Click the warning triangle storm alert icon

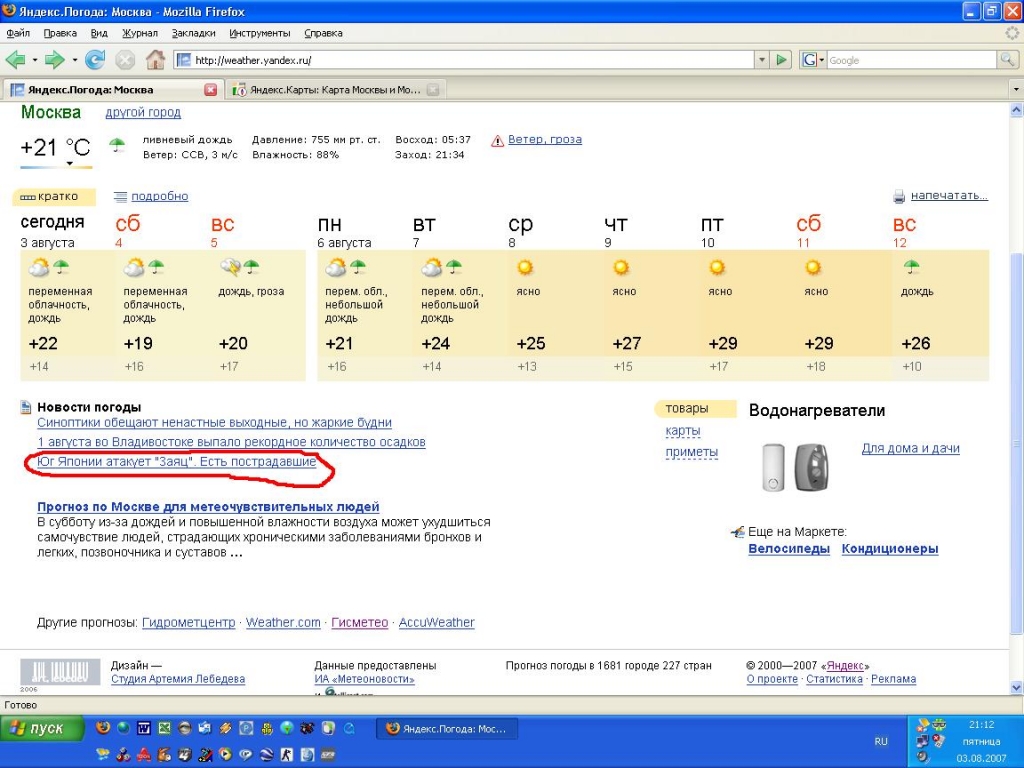click(497, 141)
